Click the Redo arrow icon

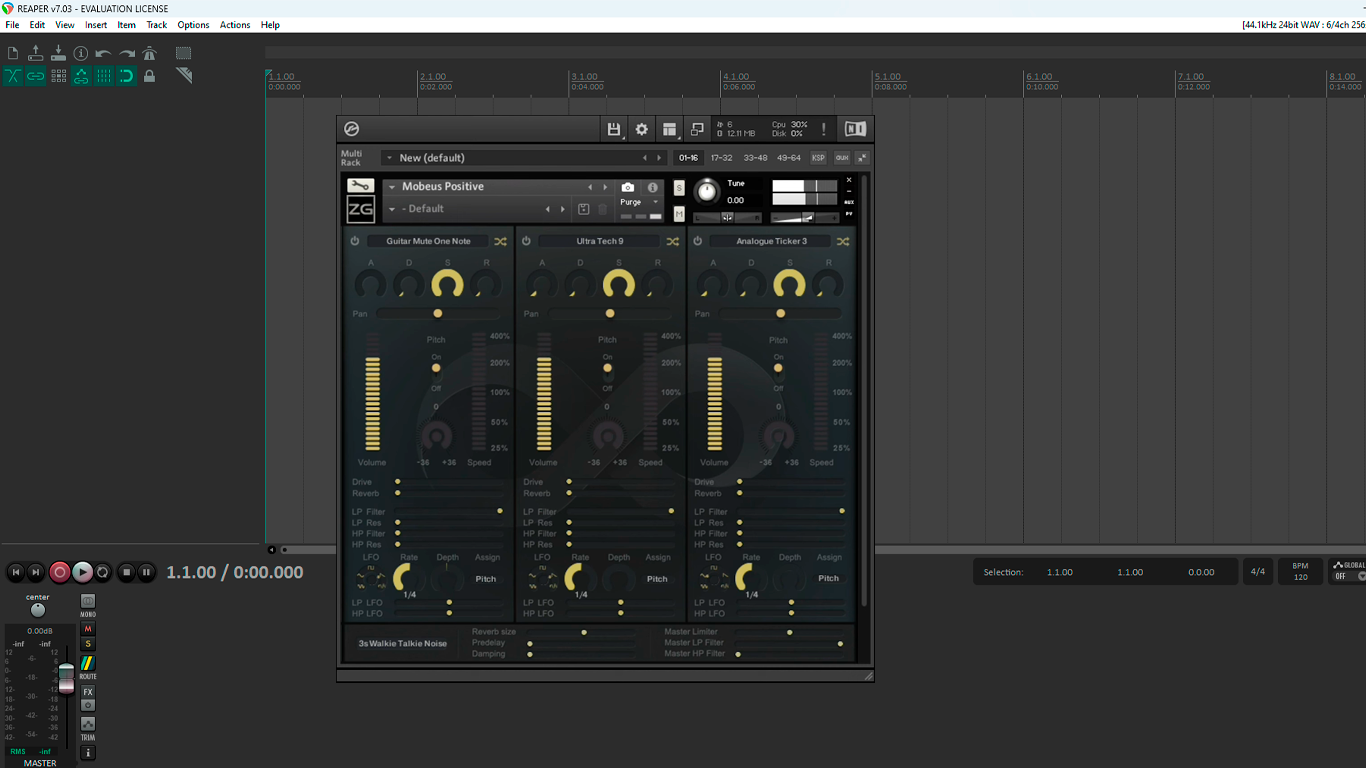point(127,53)
